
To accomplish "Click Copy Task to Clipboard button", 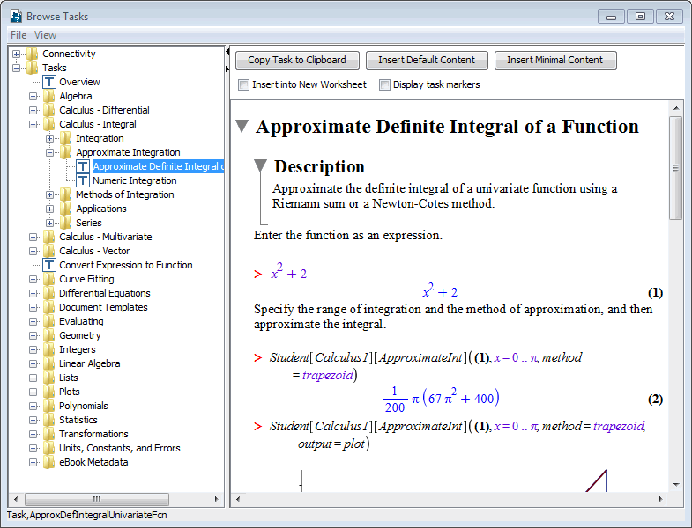I will pos(296,60).
